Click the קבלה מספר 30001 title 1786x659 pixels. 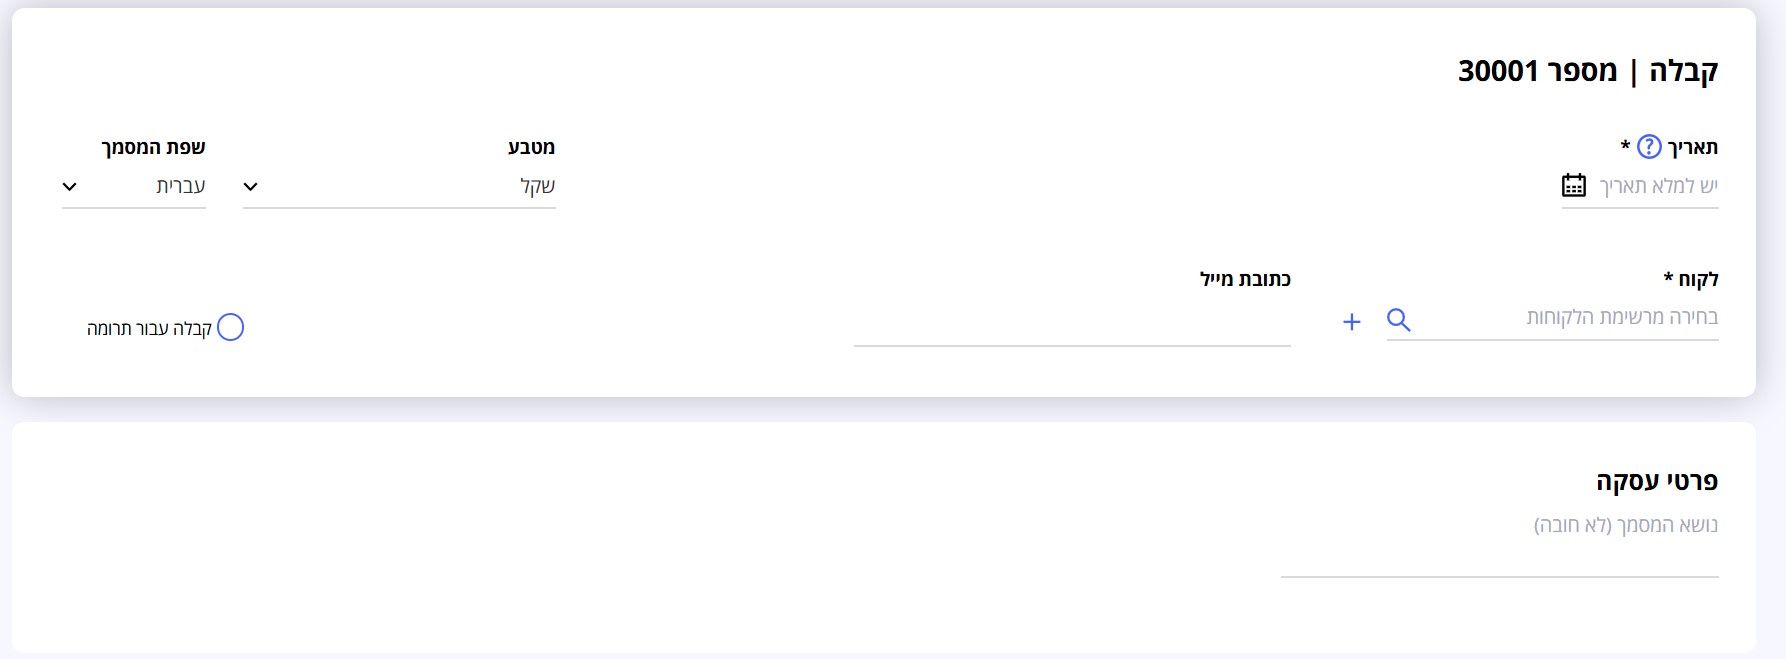click(x=1588, y=71)
